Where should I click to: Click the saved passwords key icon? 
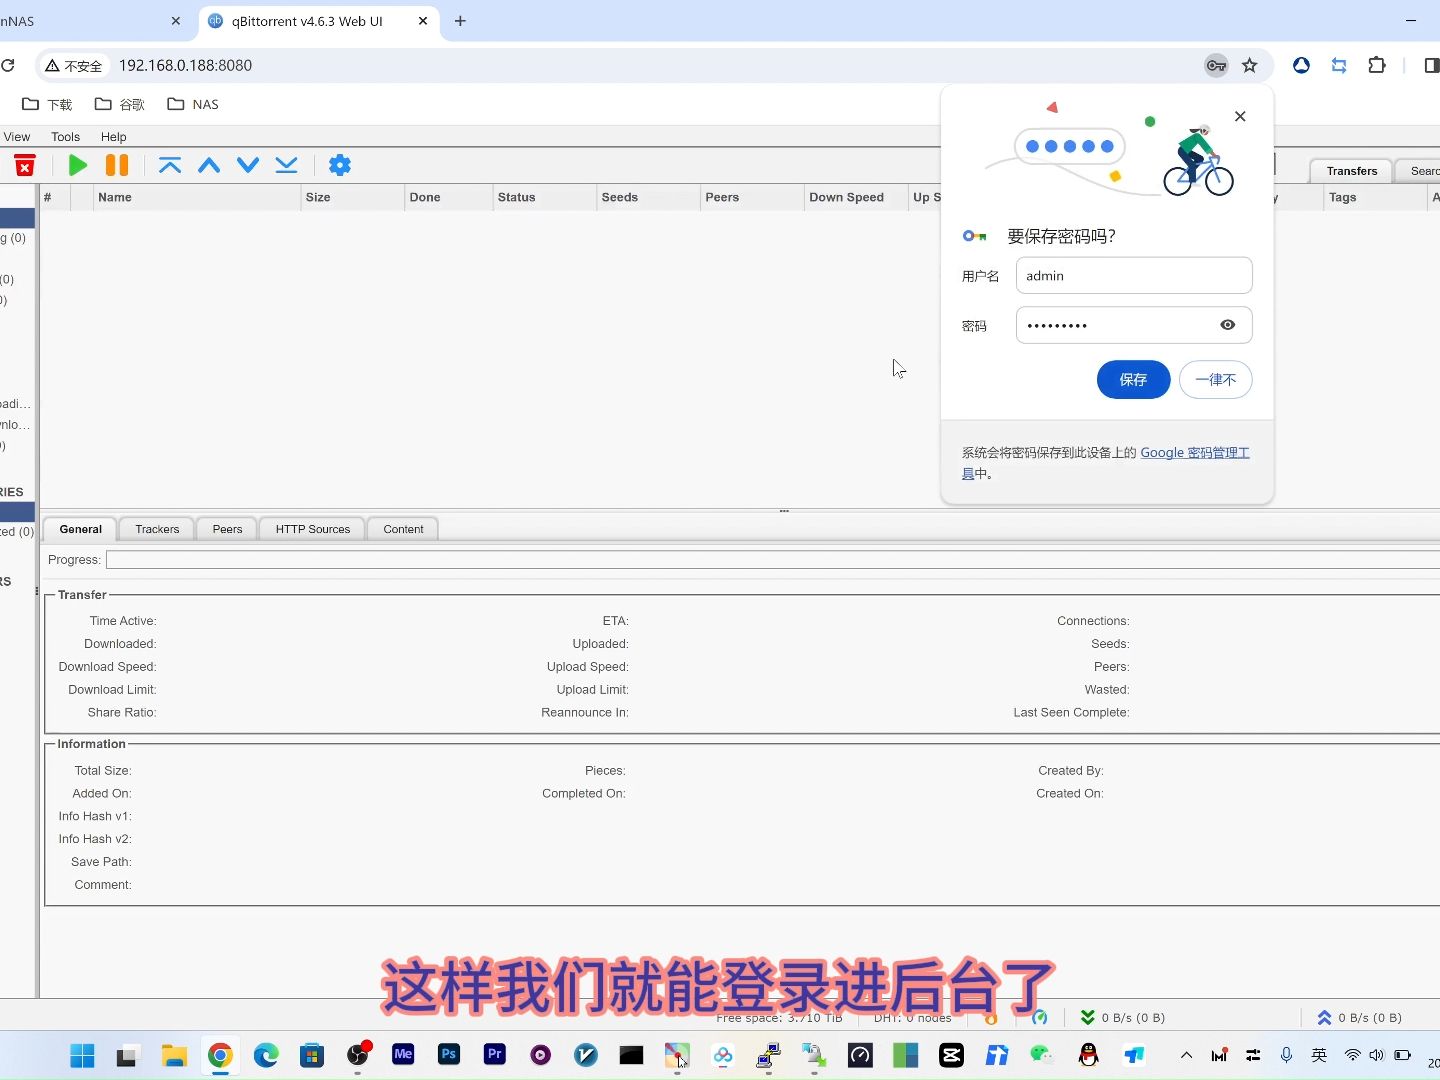coord(1215,66)
